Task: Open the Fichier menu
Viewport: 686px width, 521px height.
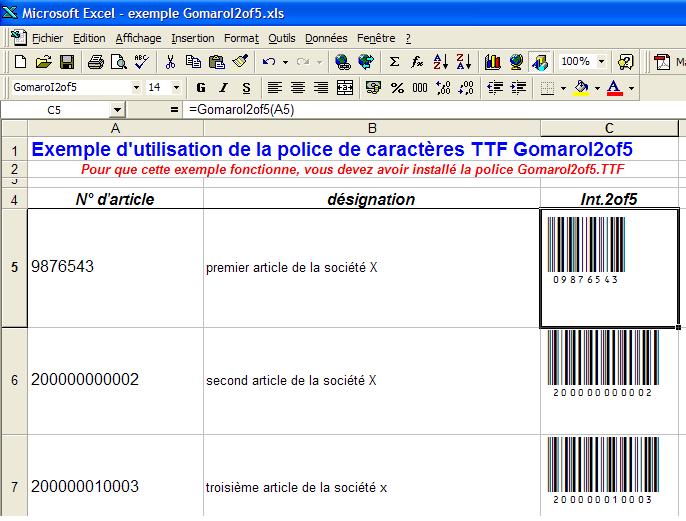Action: [x=47, y=38]
